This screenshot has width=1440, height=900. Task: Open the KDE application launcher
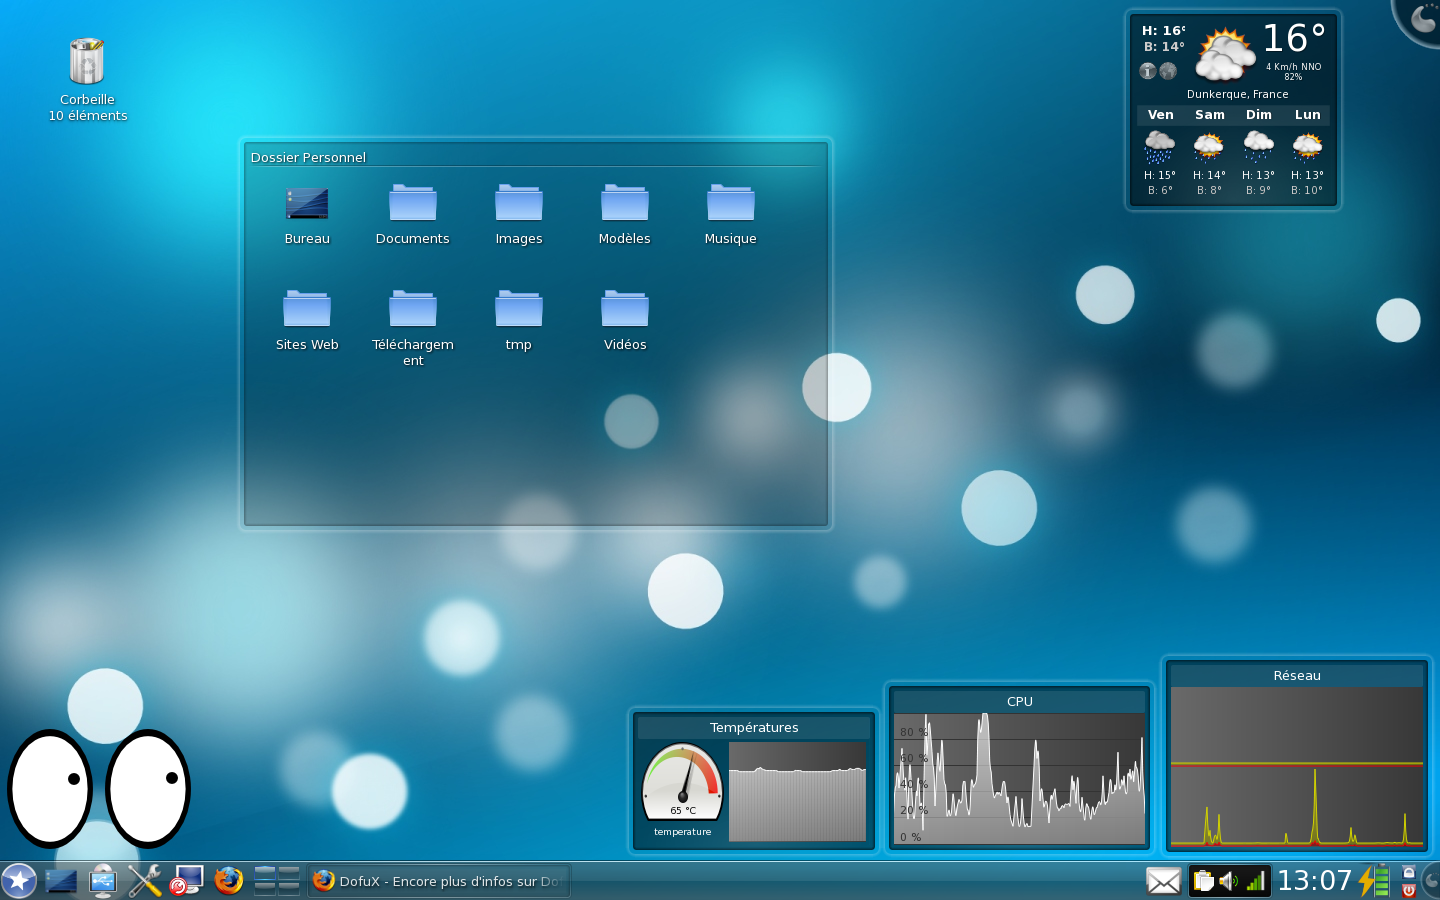click(19, 881)
